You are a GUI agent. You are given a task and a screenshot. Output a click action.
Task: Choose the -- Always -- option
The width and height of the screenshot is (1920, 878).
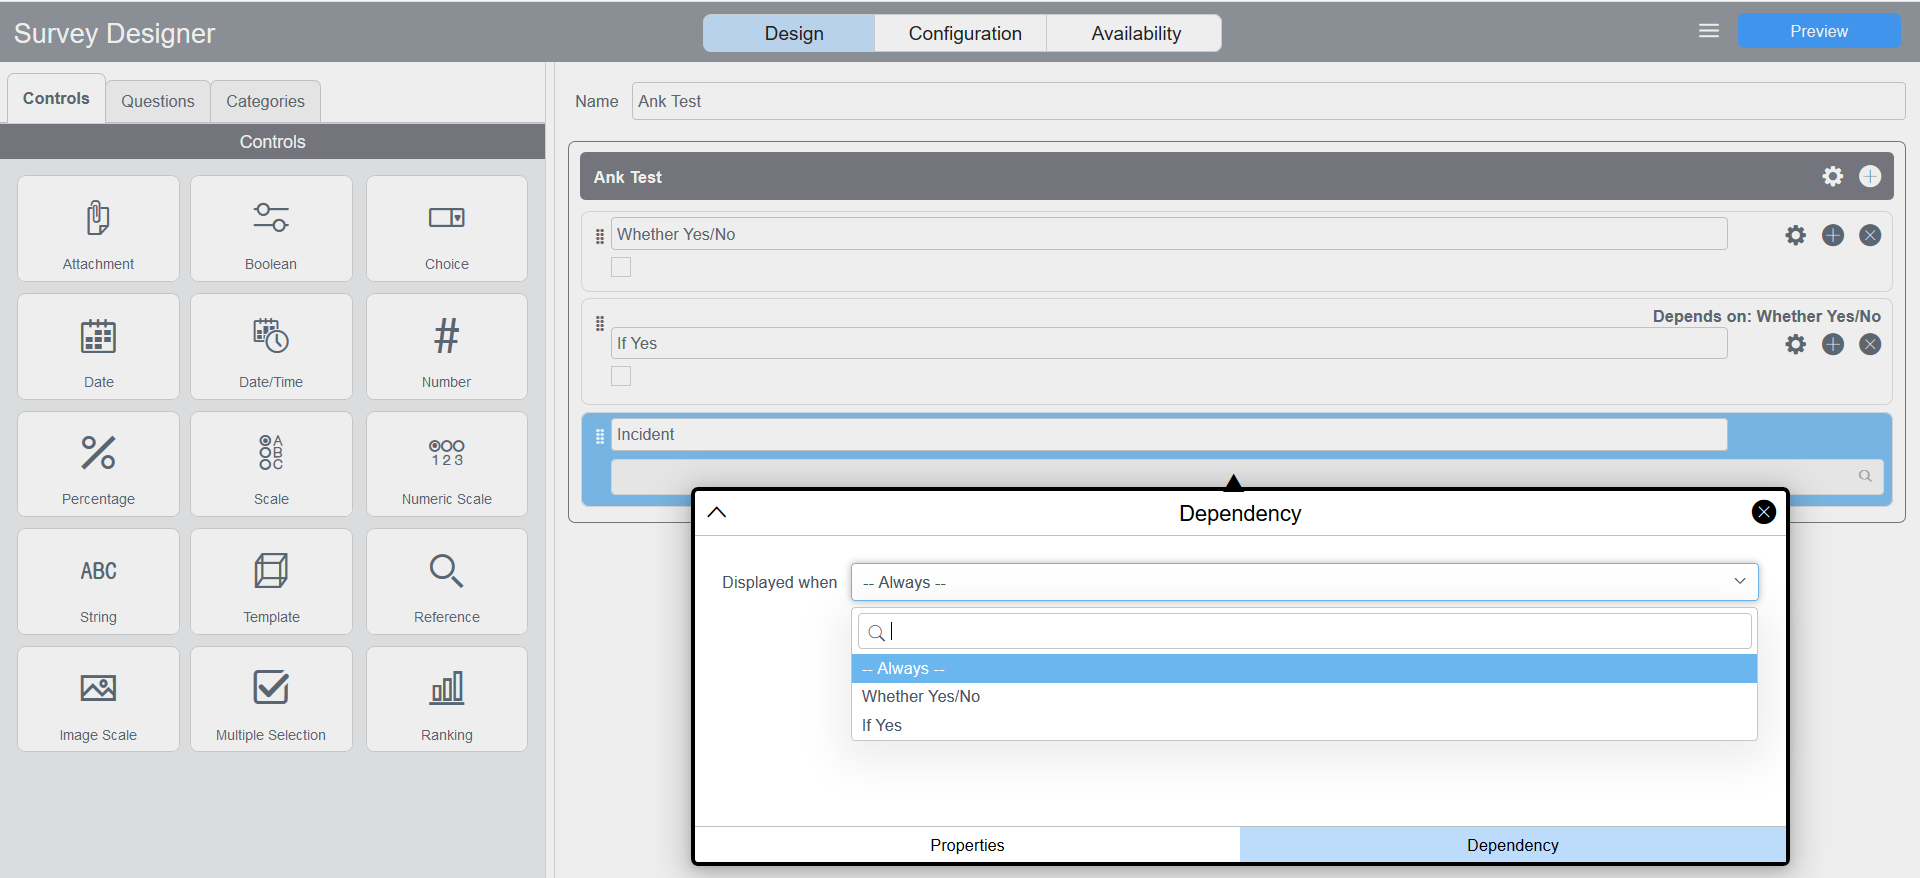coord(1304,668)
